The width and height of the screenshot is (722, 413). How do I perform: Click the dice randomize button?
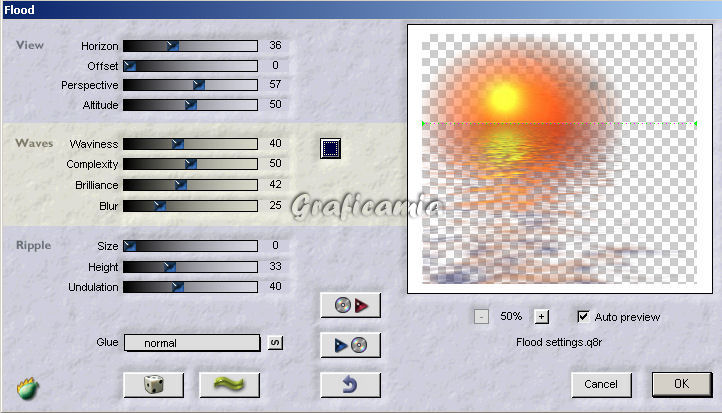(153, 384)
